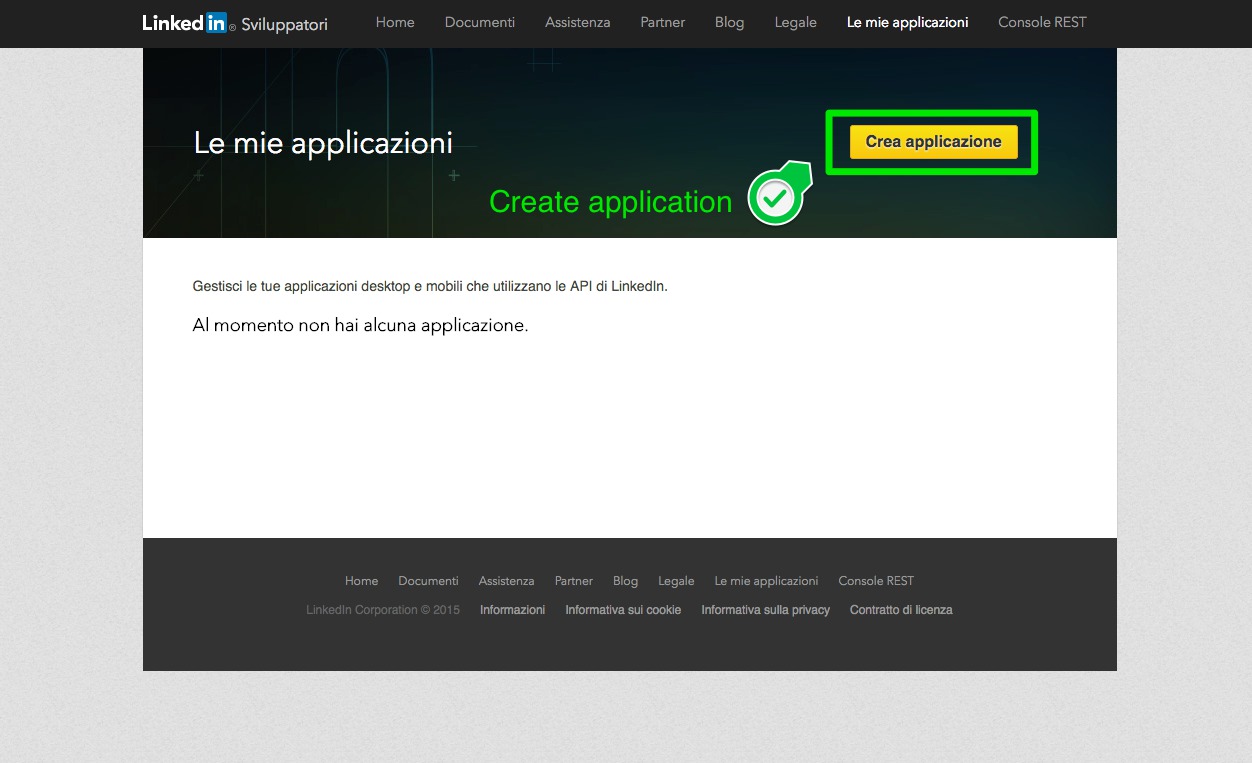Follow the footer Assistenza link
Screen dimensions: 1252x763
point(506,581)
